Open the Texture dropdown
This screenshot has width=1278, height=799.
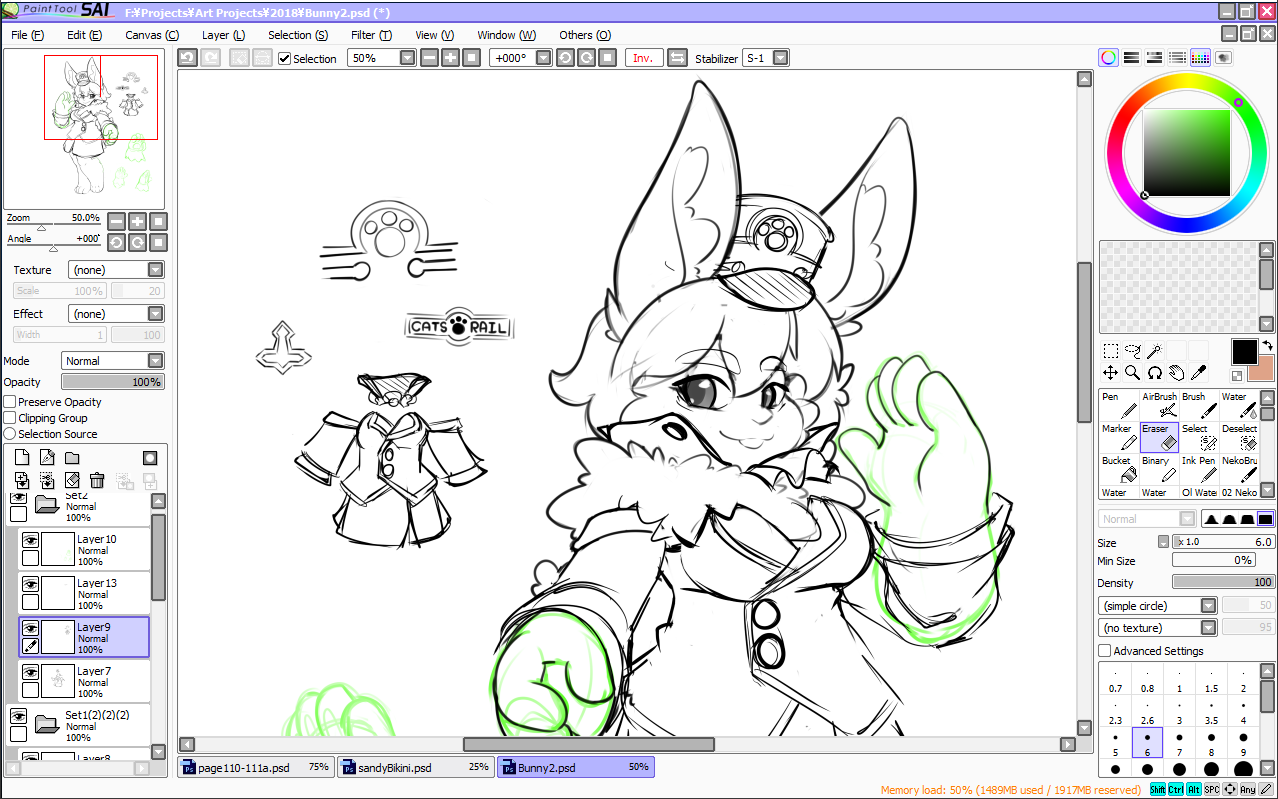(116, 270)
